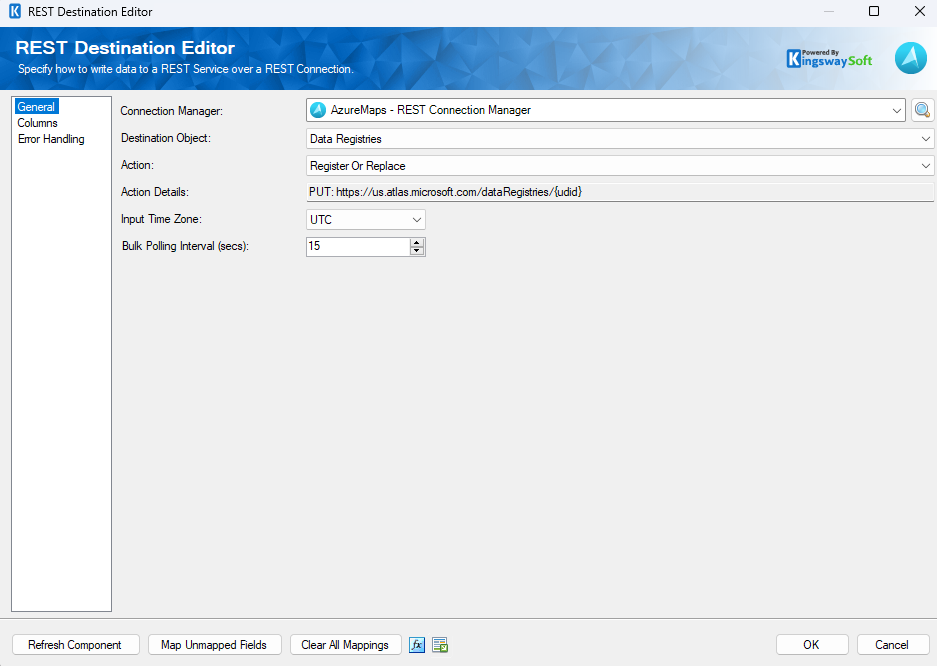Click Map Unmapped Fields button
The height and width of the screenshot is (666, 937).
pos(214,645)
